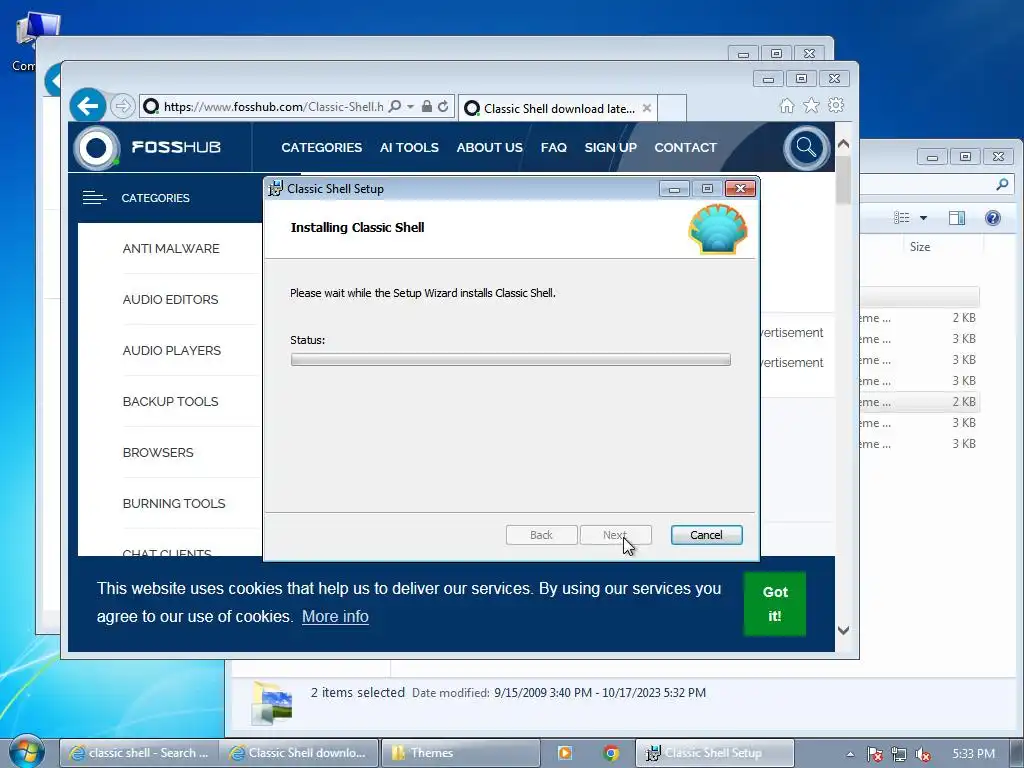Click the Windows Start orb
This screenshot has height=768, width=1024.
25,752
